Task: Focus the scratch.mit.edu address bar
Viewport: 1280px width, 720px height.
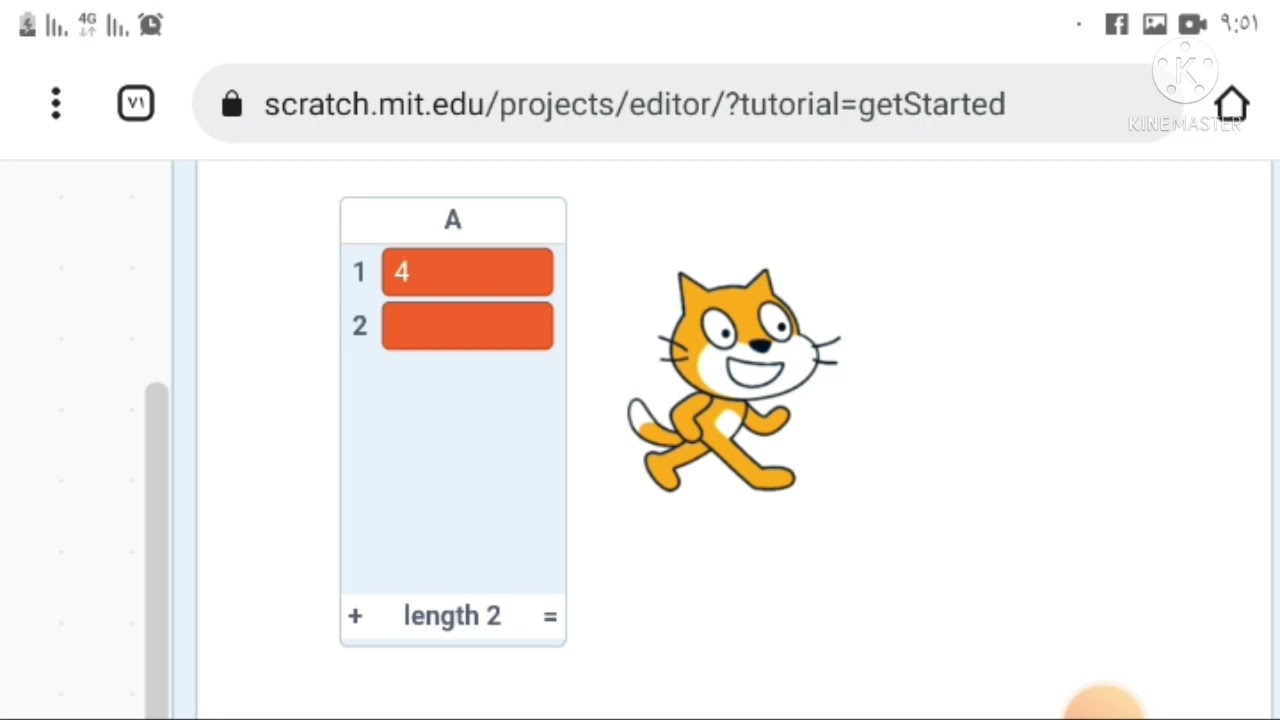Action: pos(634,104)
